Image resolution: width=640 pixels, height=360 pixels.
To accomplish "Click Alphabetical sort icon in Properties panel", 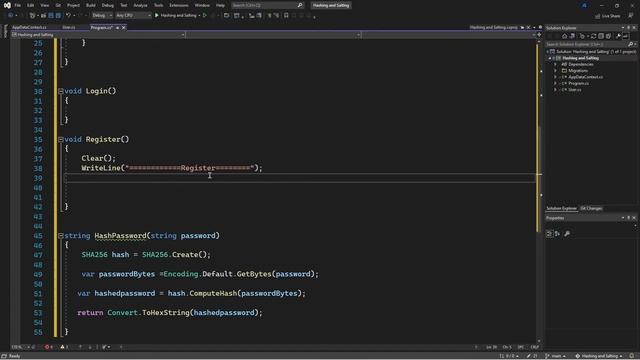I will pos(557,233).
